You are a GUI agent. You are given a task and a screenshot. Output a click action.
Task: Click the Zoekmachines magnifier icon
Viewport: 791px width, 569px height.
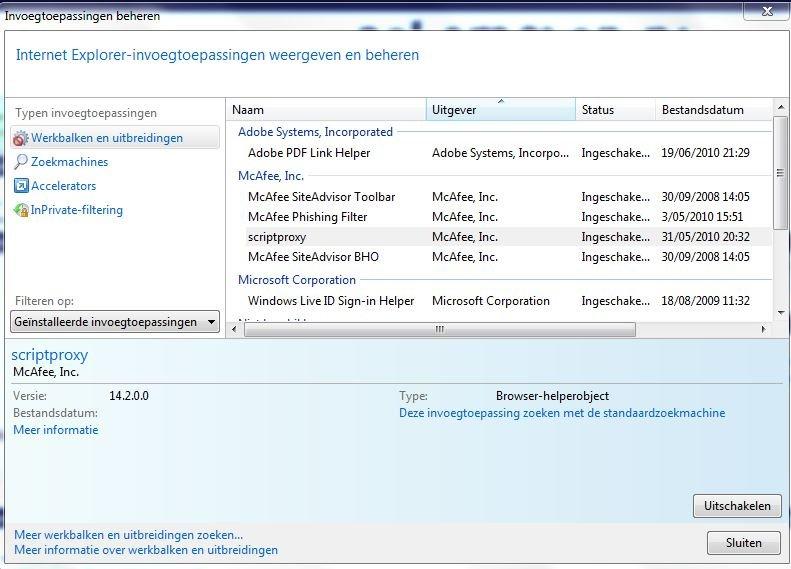tap(21, 162)
